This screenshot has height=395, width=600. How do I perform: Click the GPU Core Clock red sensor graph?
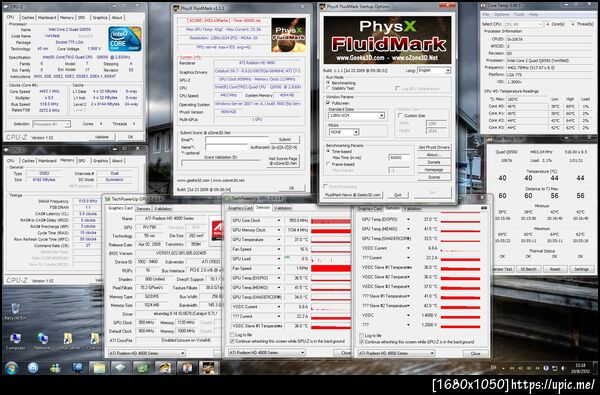tap(331, 221)
